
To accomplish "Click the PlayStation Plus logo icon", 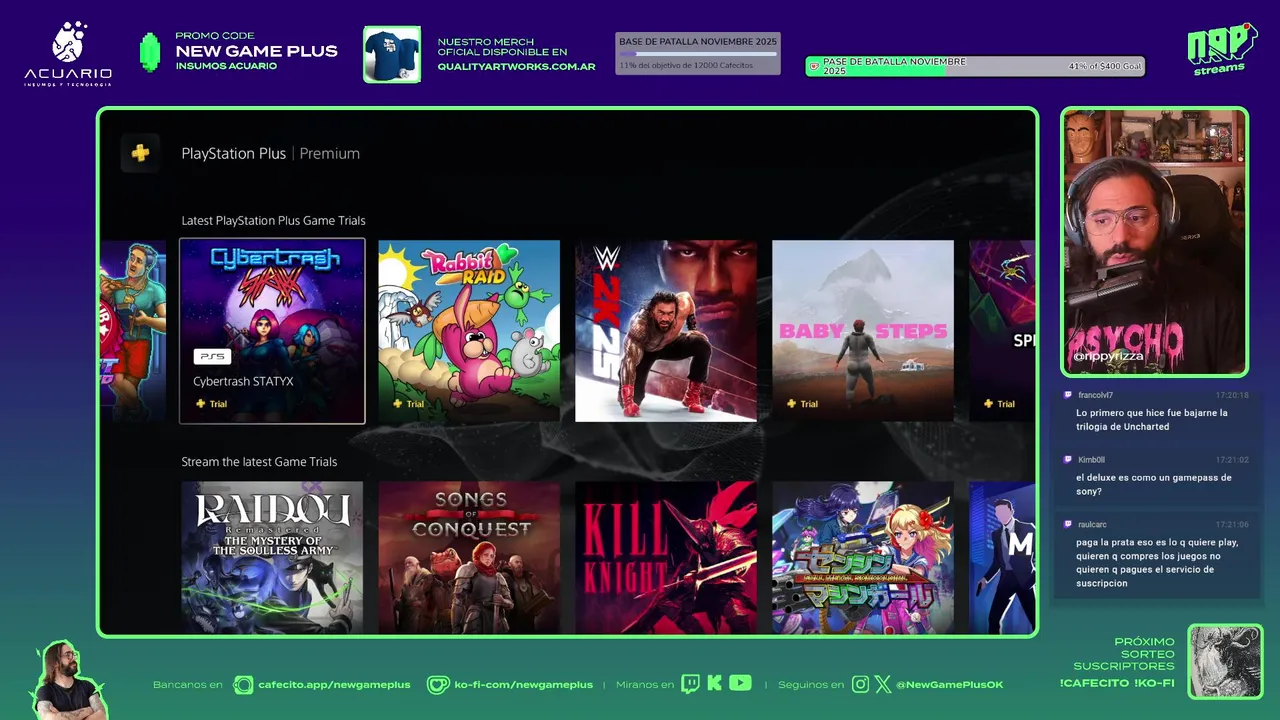I will coord(140,153).
